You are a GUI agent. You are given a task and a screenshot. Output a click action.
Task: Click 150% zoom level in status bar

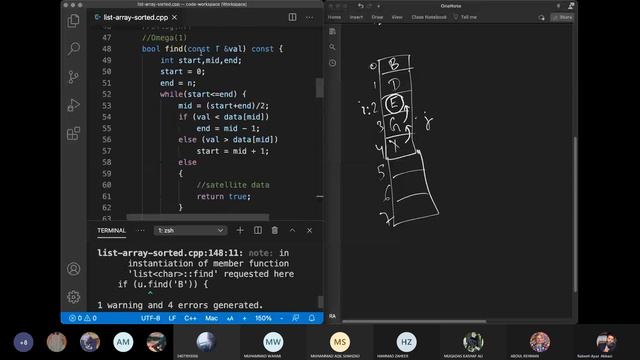pyautogui.click(x=263, y=318)
